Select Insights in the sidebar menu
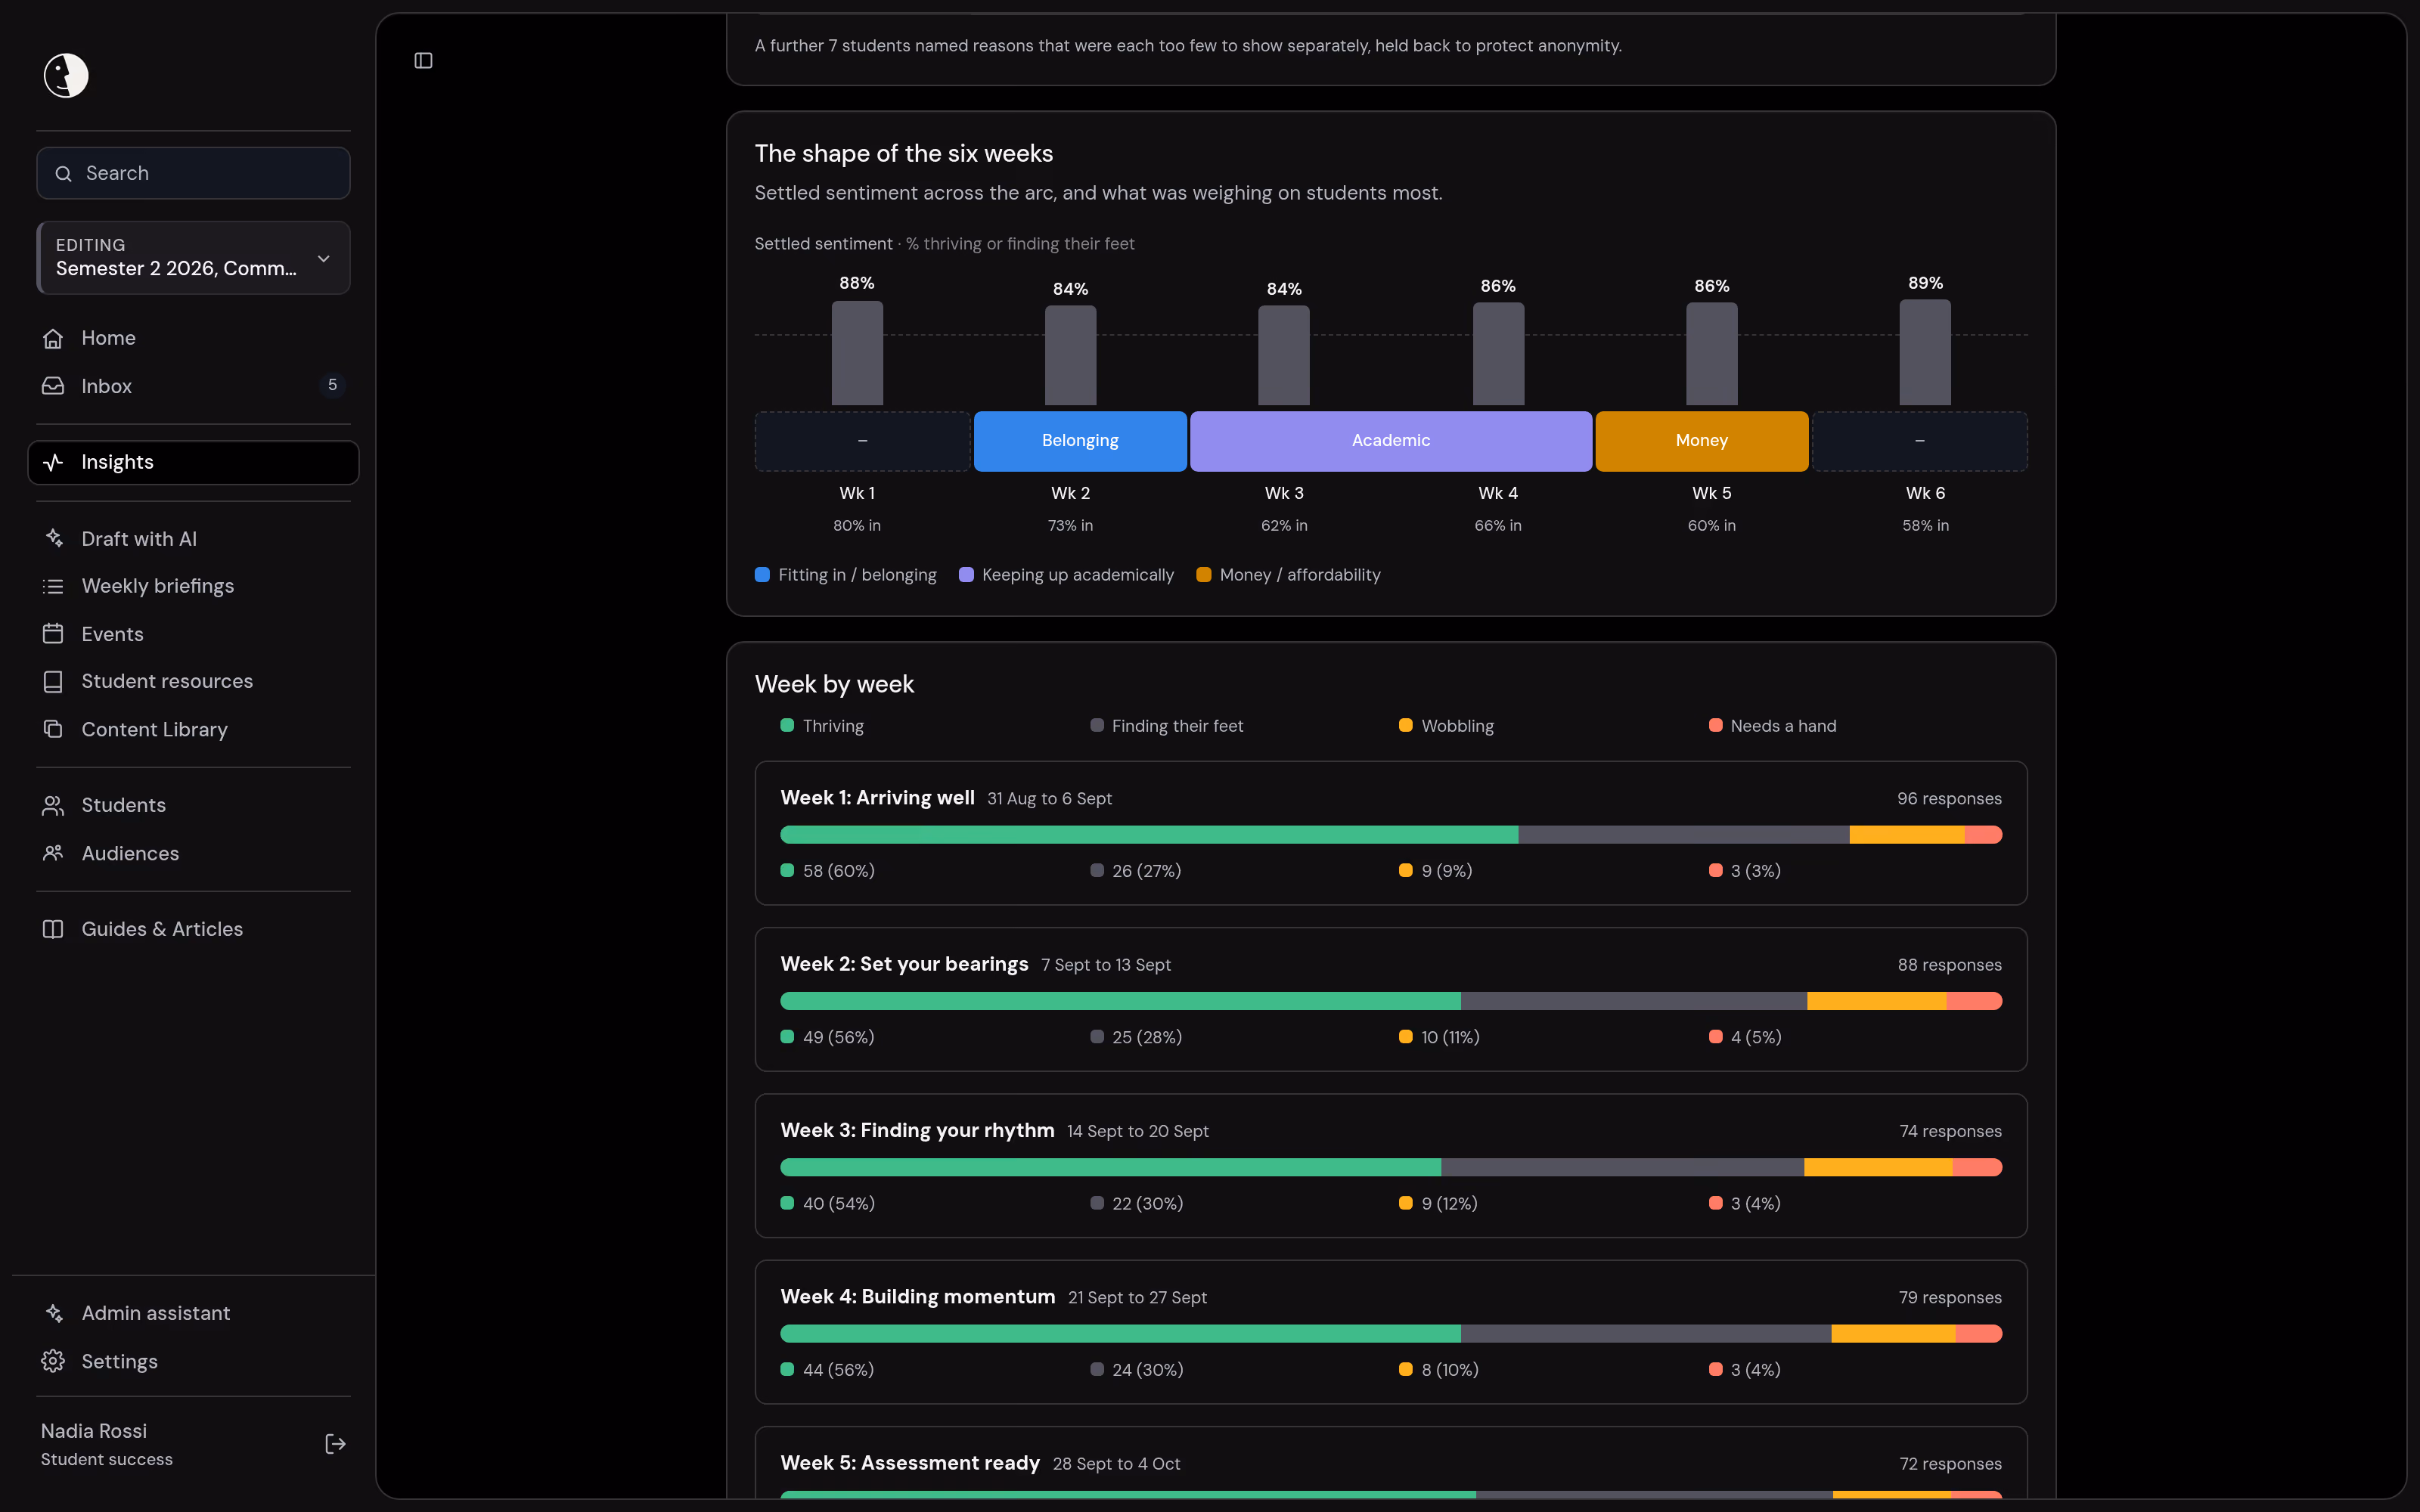2420x1512 pixels. (x=193, y=462)
